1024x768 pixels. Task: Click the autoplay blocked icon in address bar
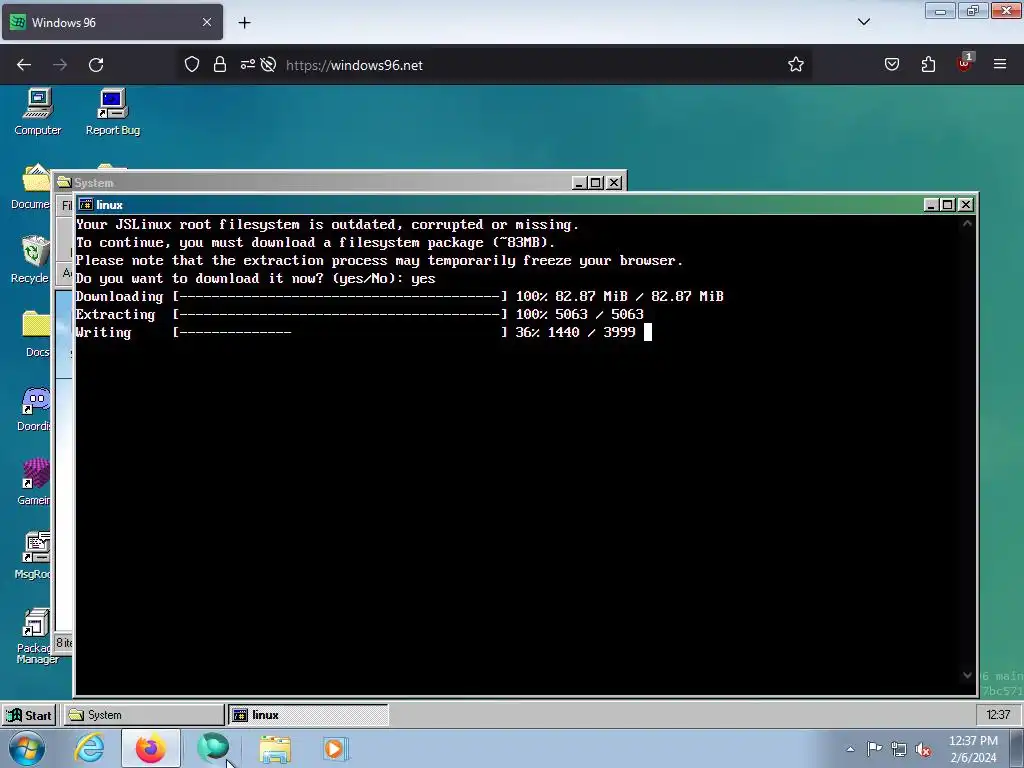pos(268,65)
